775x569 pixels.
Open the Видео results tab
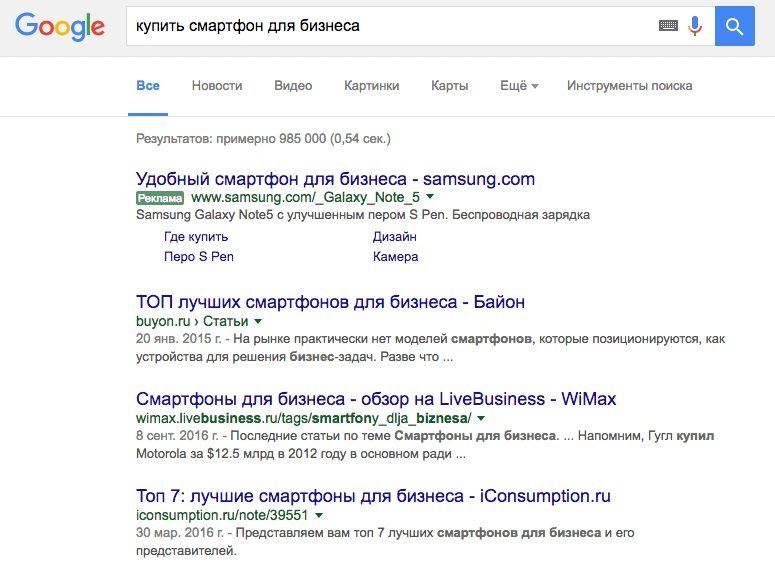[x=293, y=86]
